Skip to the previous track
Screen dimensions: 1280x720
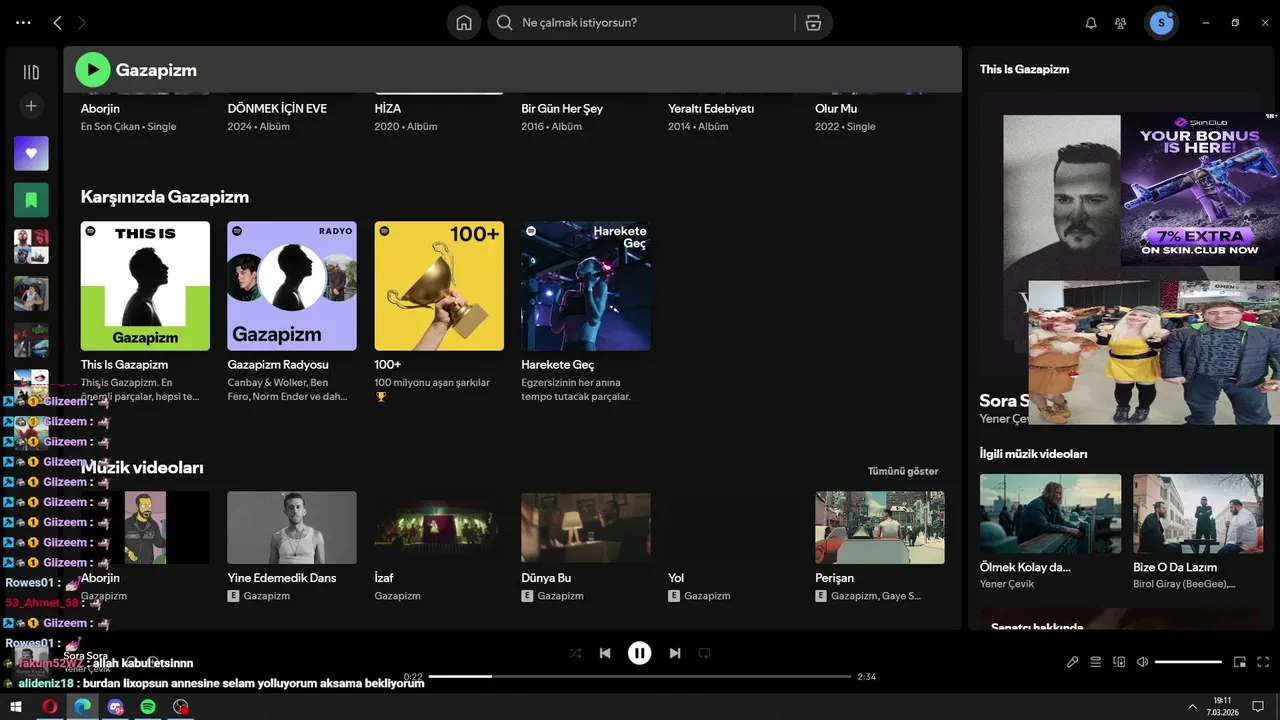tap(605, 653)
